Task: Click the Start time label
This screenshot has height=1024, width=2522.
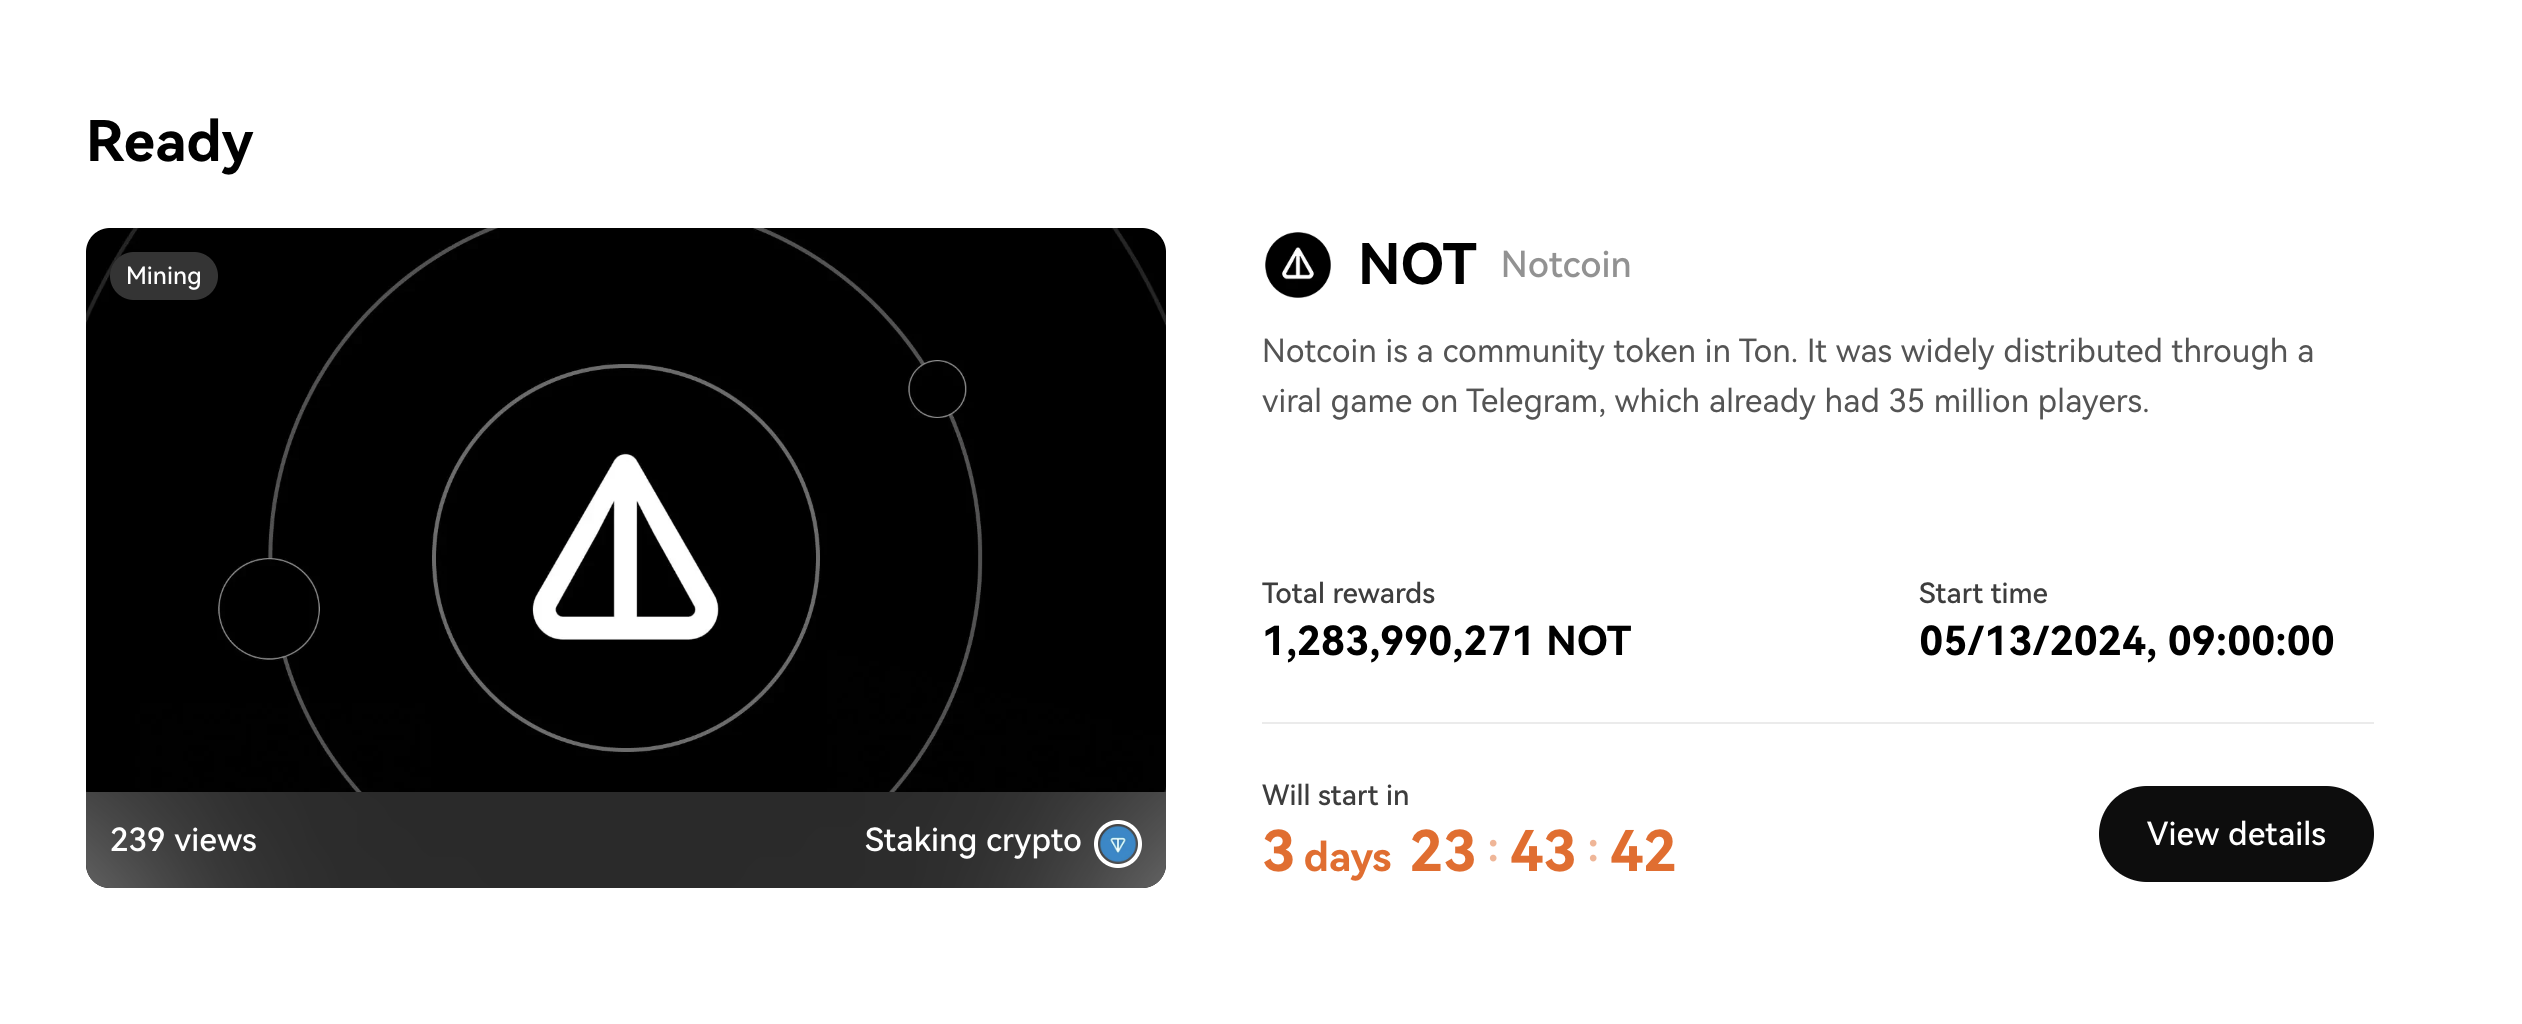Action: [x=1982, y=593]
